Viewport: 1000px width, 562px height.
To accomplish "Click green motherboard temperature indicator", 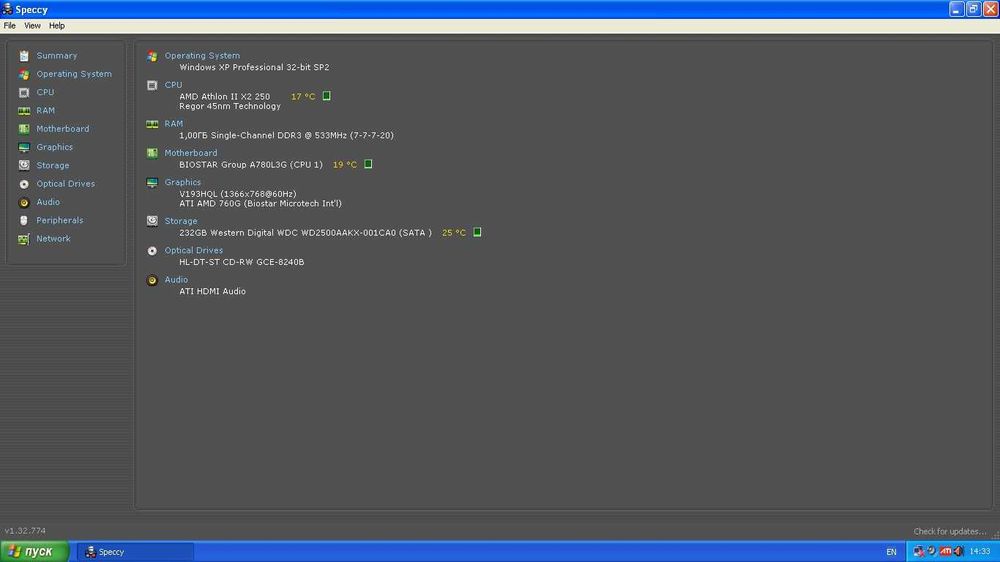I will point(368,165).
